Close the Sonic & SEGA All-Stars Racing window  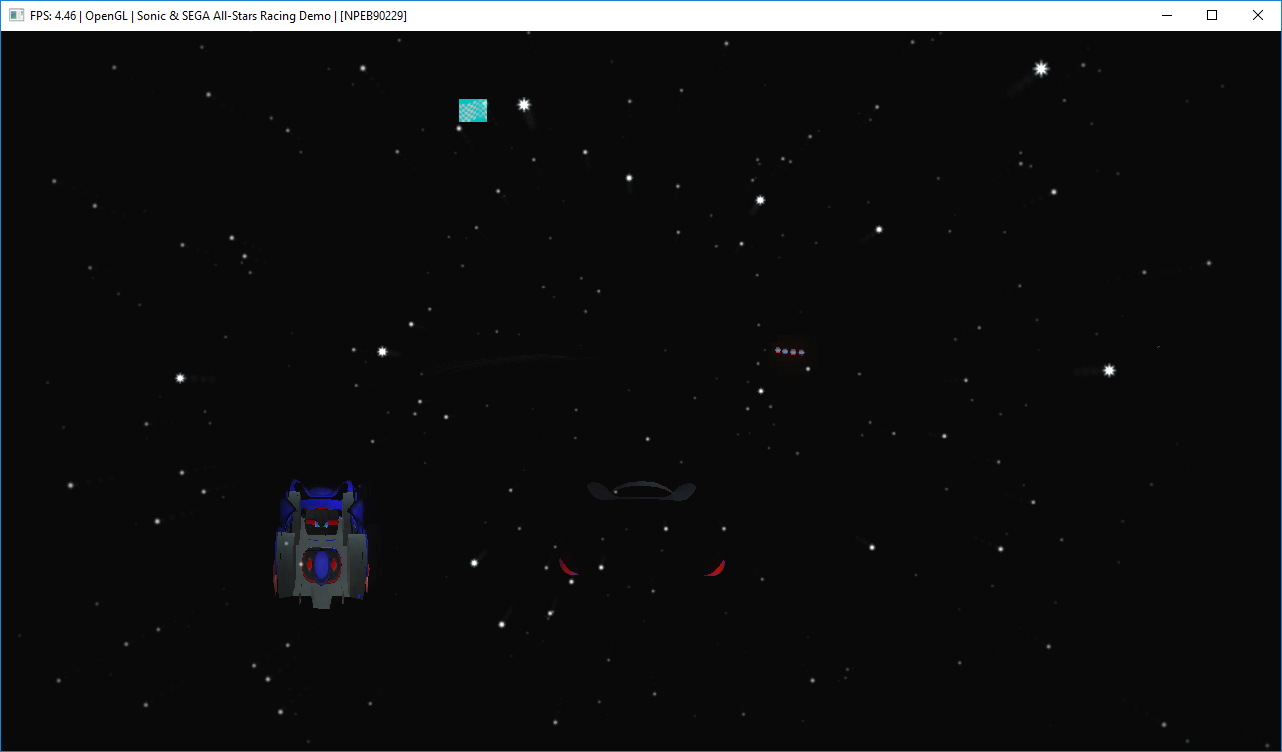(x=1258, y=16)
